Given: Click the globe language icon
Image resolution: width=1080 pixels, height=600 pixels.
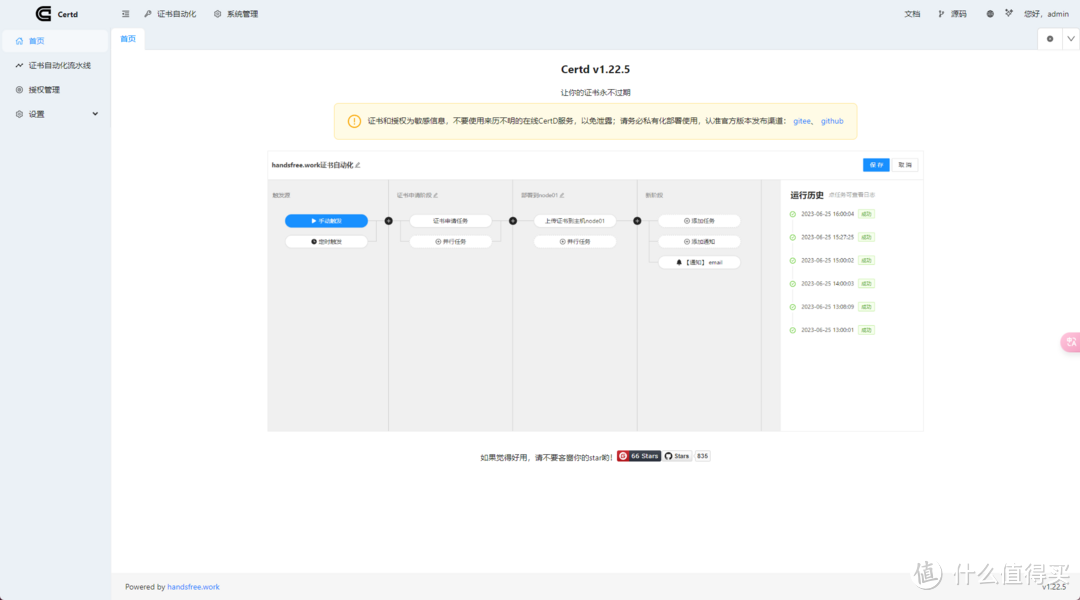Looking at the screenshot, I should tap(990, 14).
